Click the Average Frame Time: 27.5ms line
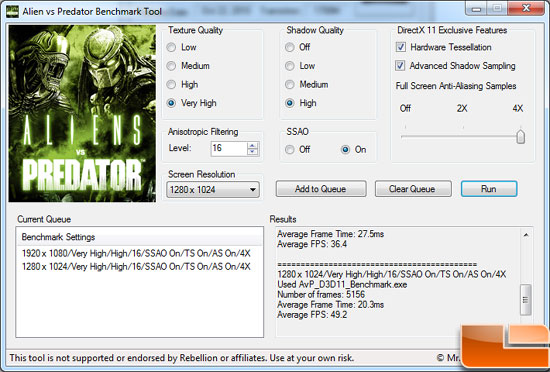The width and height of the screenshot is (550, 372). [330, 234]
